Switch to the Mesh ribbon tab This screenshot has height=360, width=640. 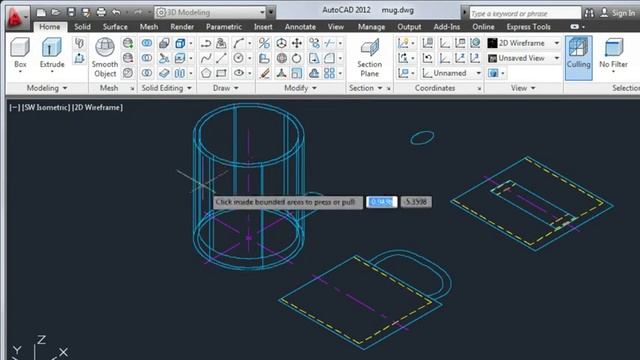tap(149, 27)
